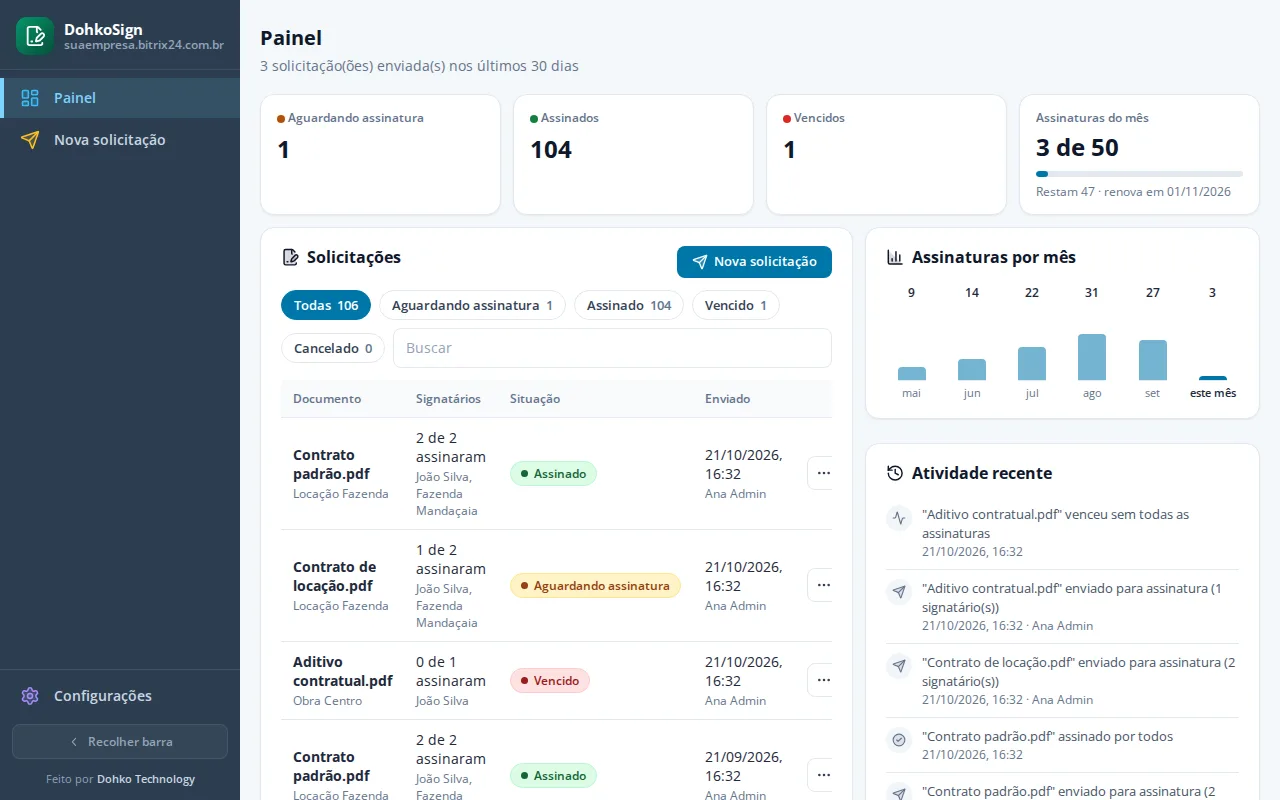This screenshot has width=1280, height=800.
Task: Click the Aguardando assinatura status badge
Action: pyautogui.click(x=595, y=585)
